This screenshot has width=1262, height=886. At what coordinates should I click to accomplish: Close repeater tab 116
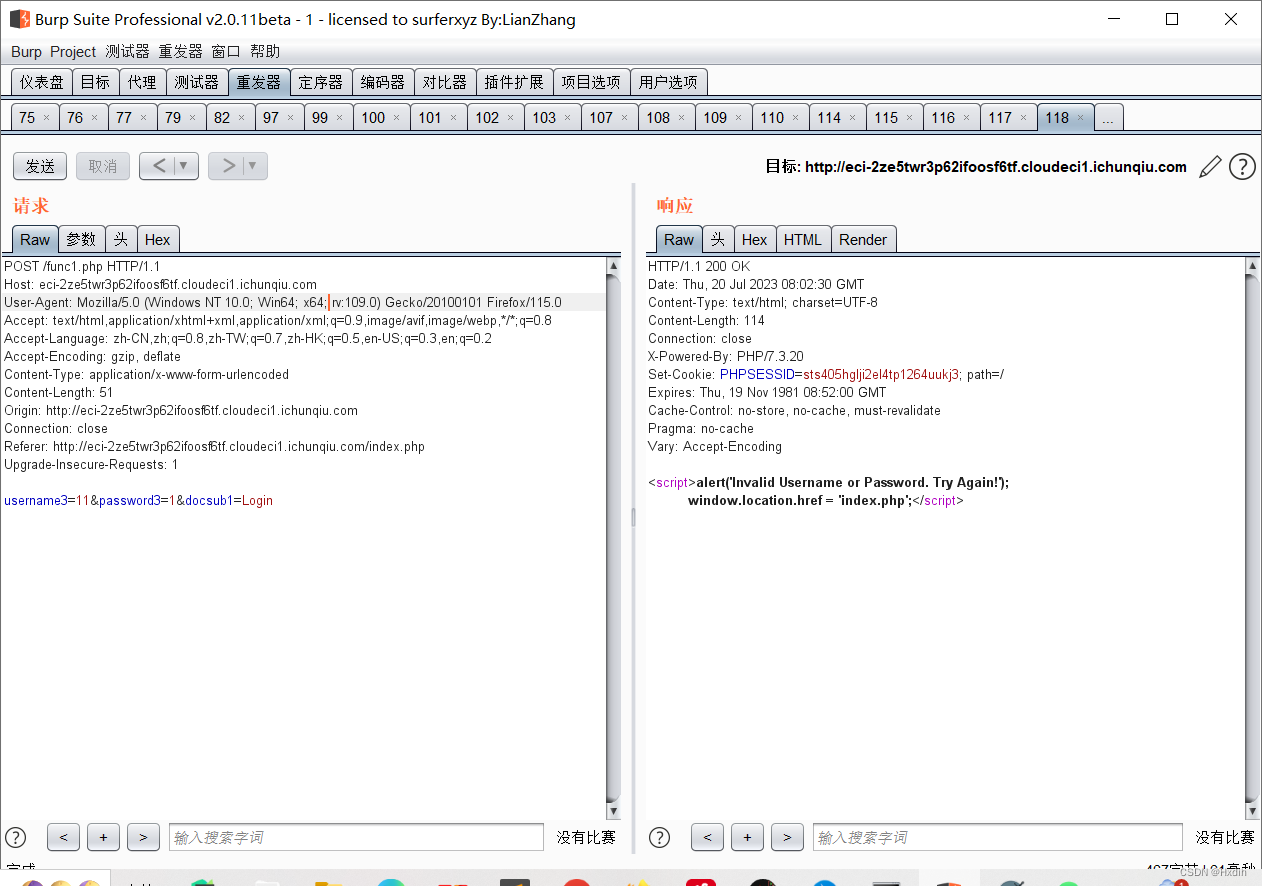[967, 118]
